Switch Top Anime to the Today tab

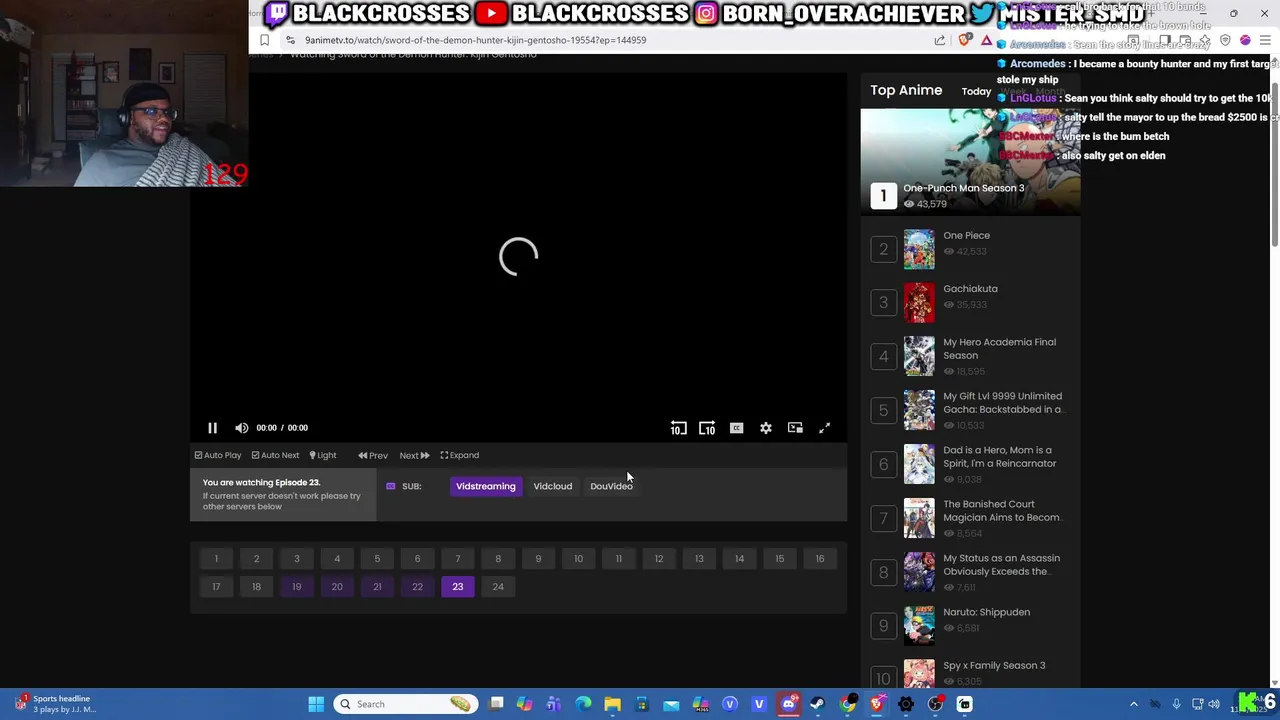click(x=976, y=91)
